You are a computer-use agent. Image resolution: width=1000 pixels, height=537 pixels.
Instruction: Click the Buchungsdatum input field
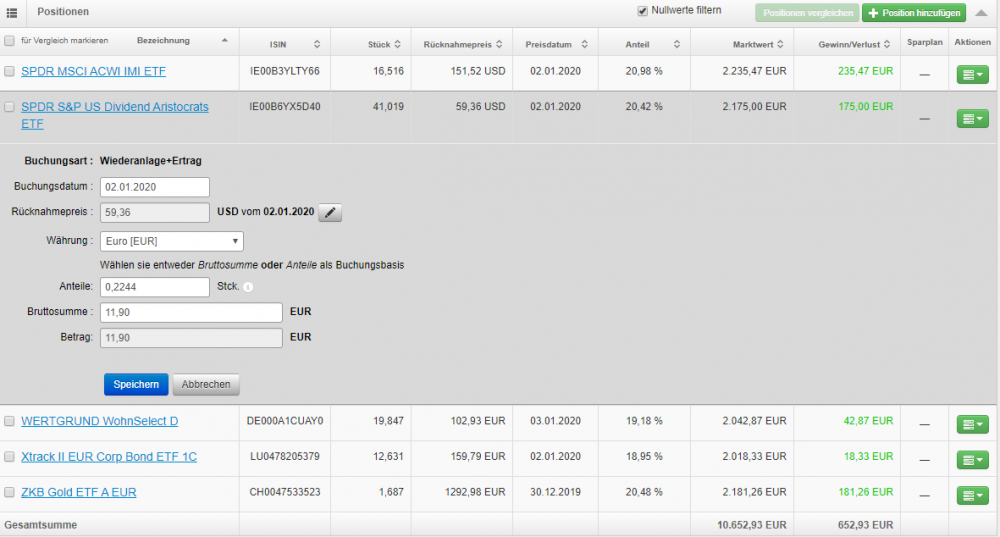pyautogui.click(x=154, y=187)
